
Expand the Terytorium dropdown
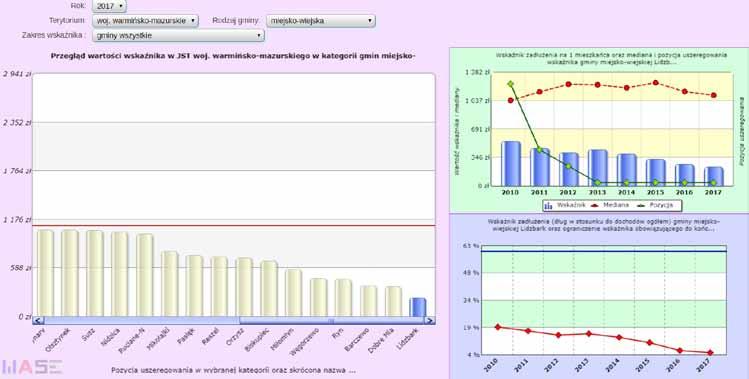point(145,21)
